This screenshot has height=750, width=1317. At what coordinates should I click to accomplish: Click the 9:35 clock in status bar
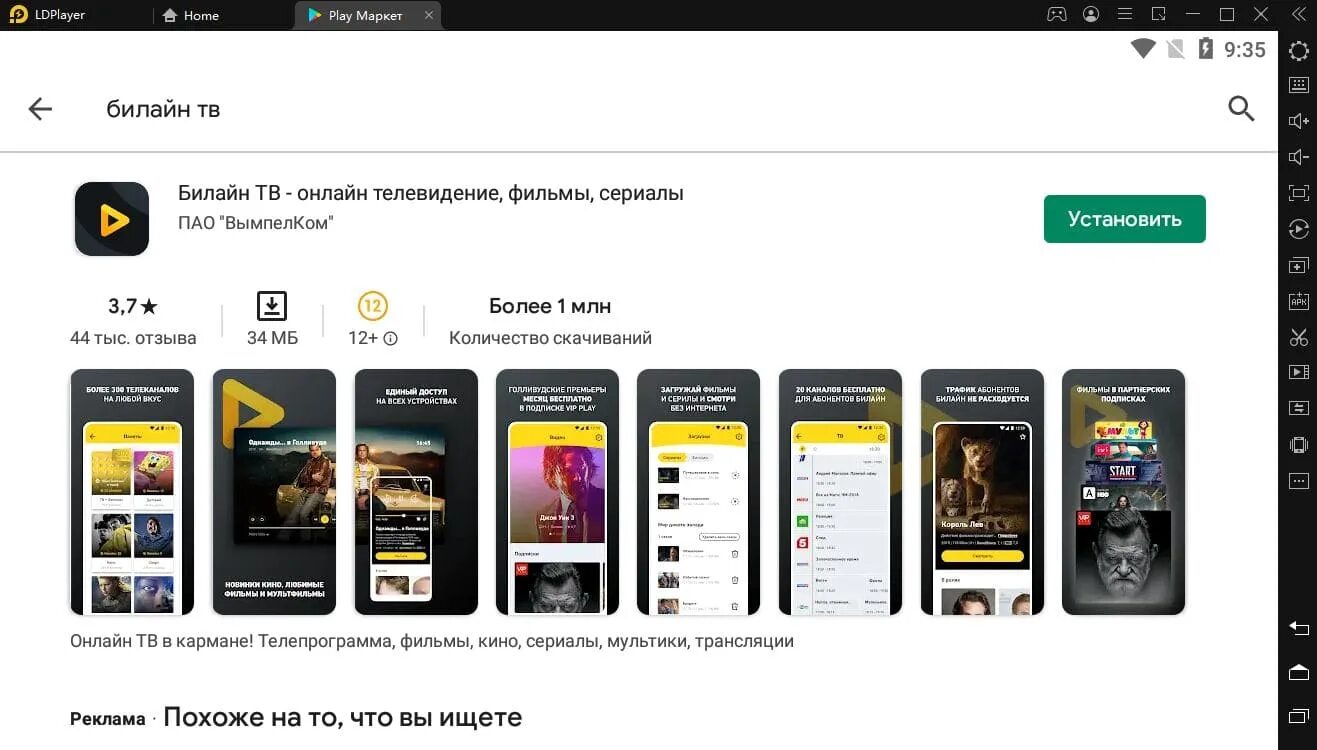(x=1245, y=50)
